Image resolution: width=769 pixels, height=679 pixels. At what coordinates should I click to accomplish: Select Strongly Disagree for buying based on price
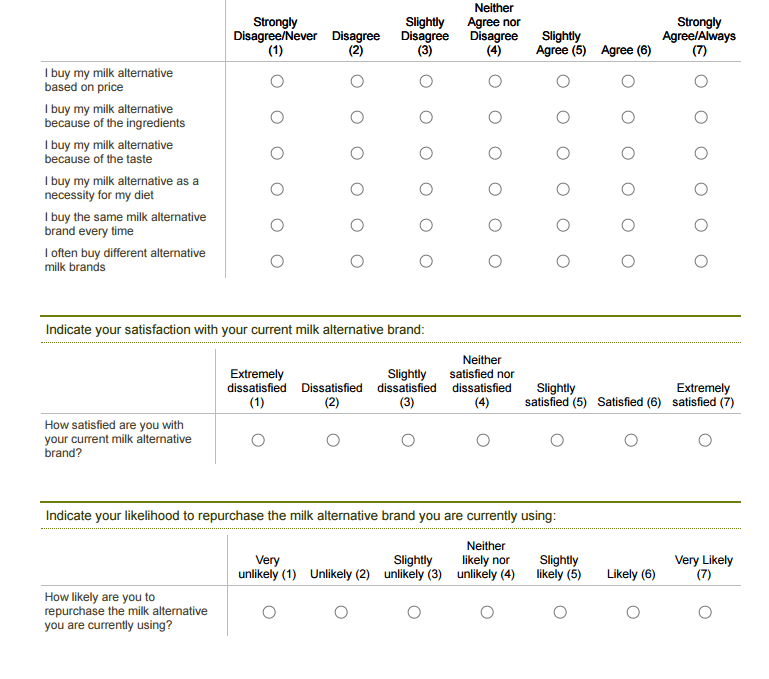tap(276, 81)
